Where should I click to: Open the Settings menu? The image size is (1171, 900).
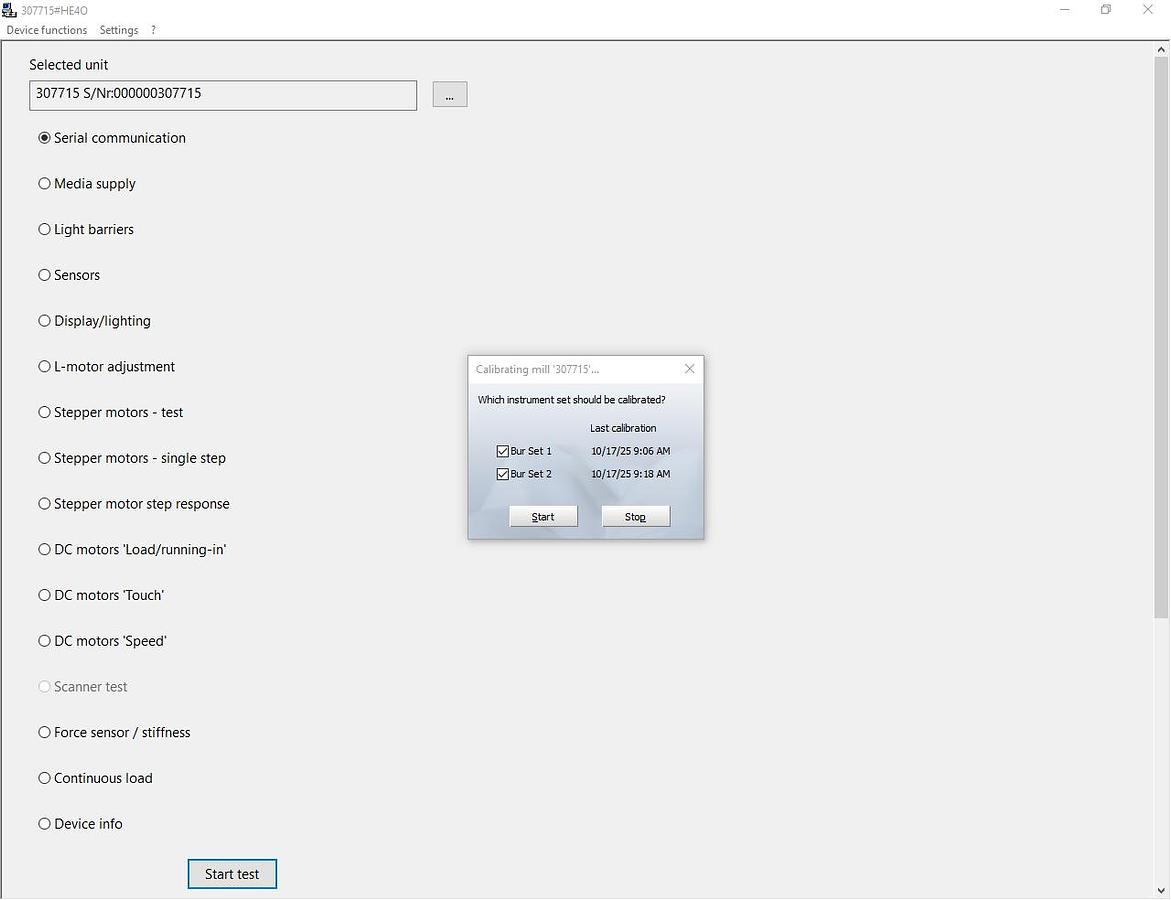(119, 30)
